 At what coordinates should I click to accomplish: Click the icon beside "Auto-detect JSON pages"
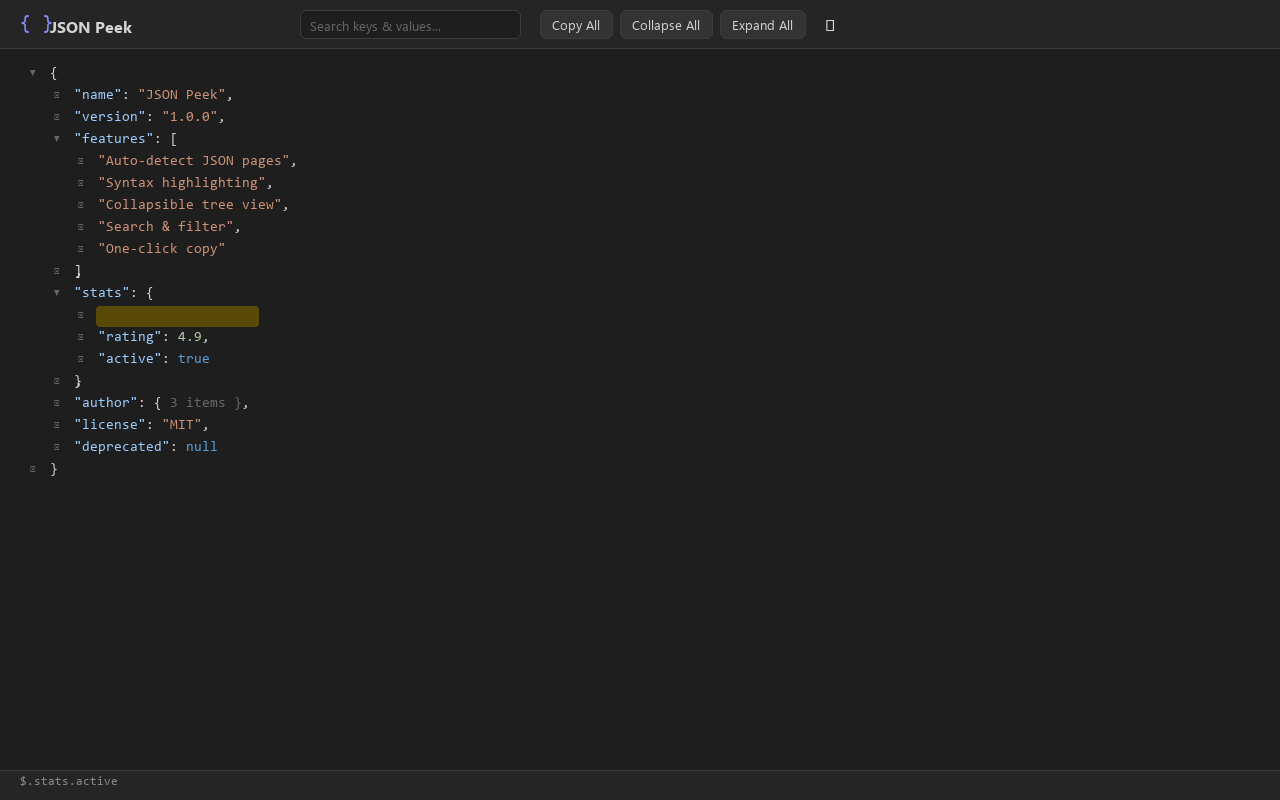tap(80, 161)
